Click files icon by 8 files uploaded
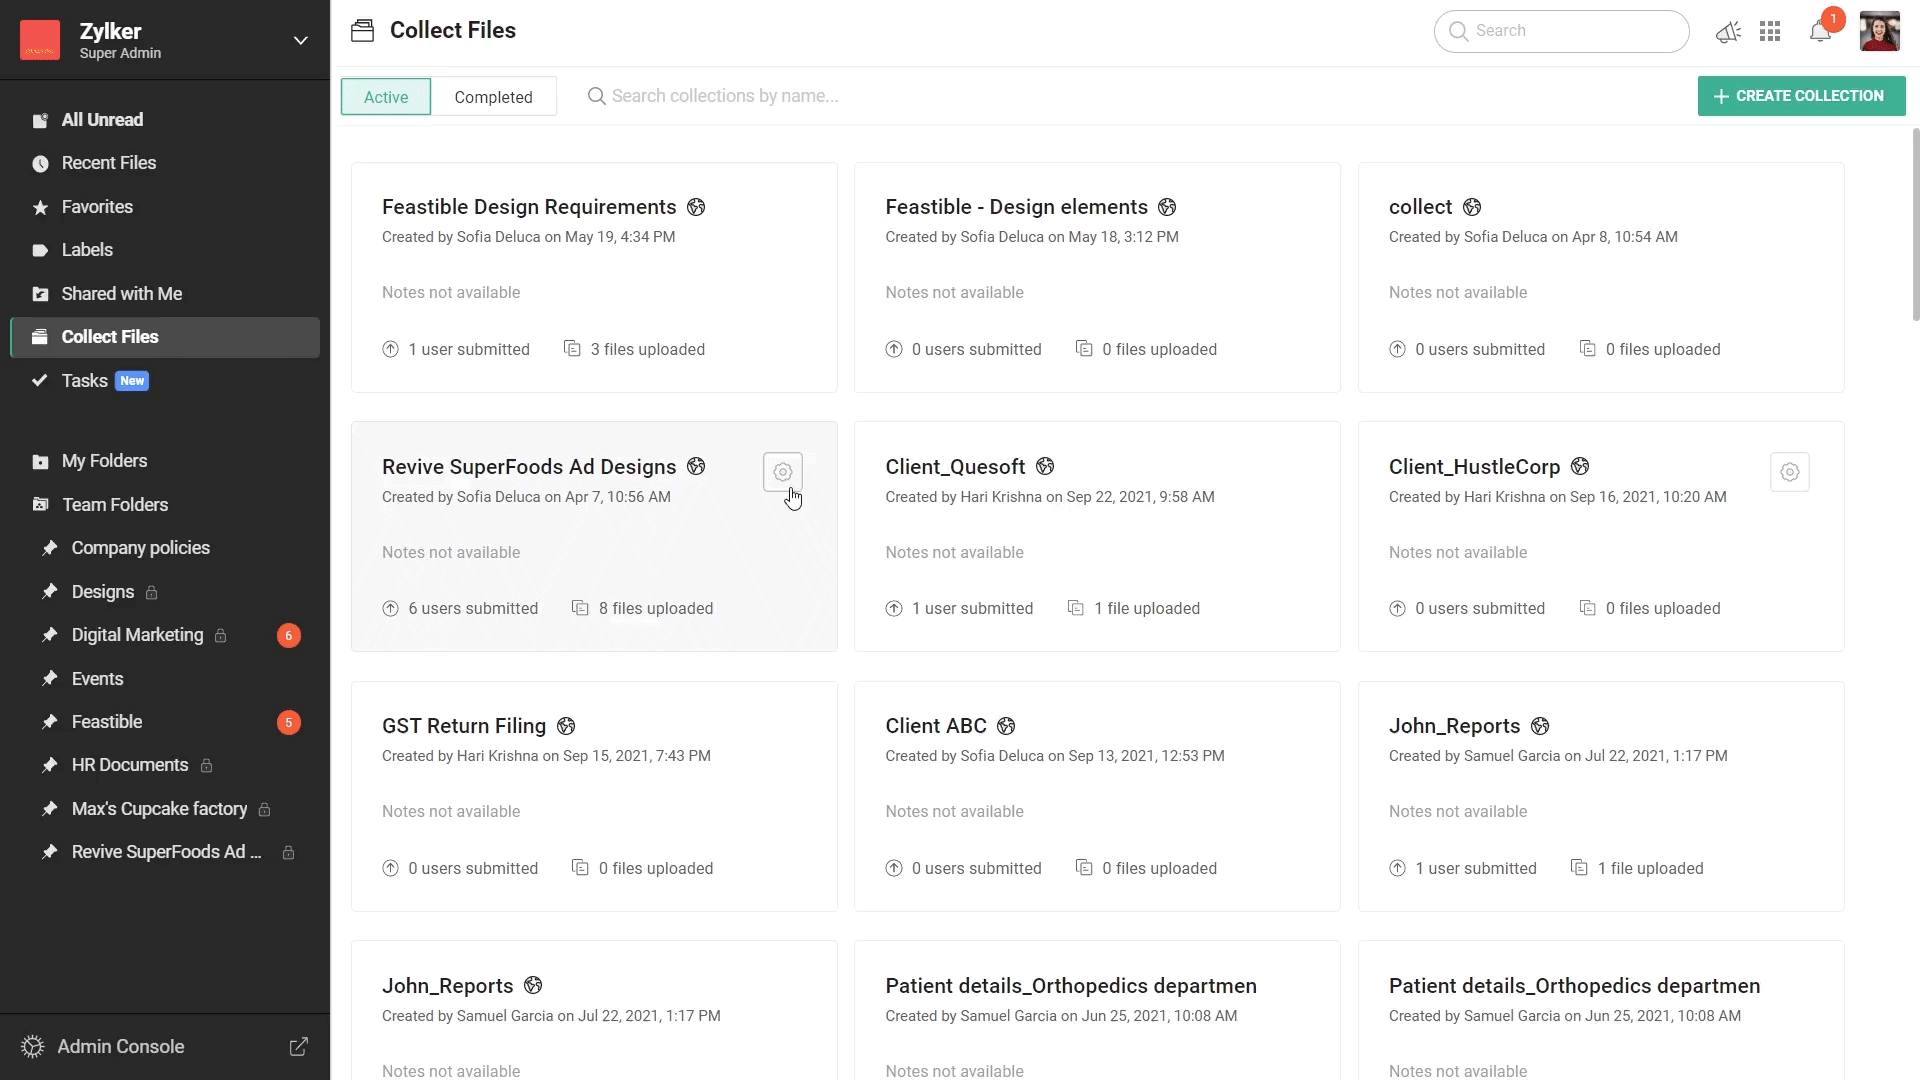This screenshot has height=1080, width=1920. tap(580, 609)
